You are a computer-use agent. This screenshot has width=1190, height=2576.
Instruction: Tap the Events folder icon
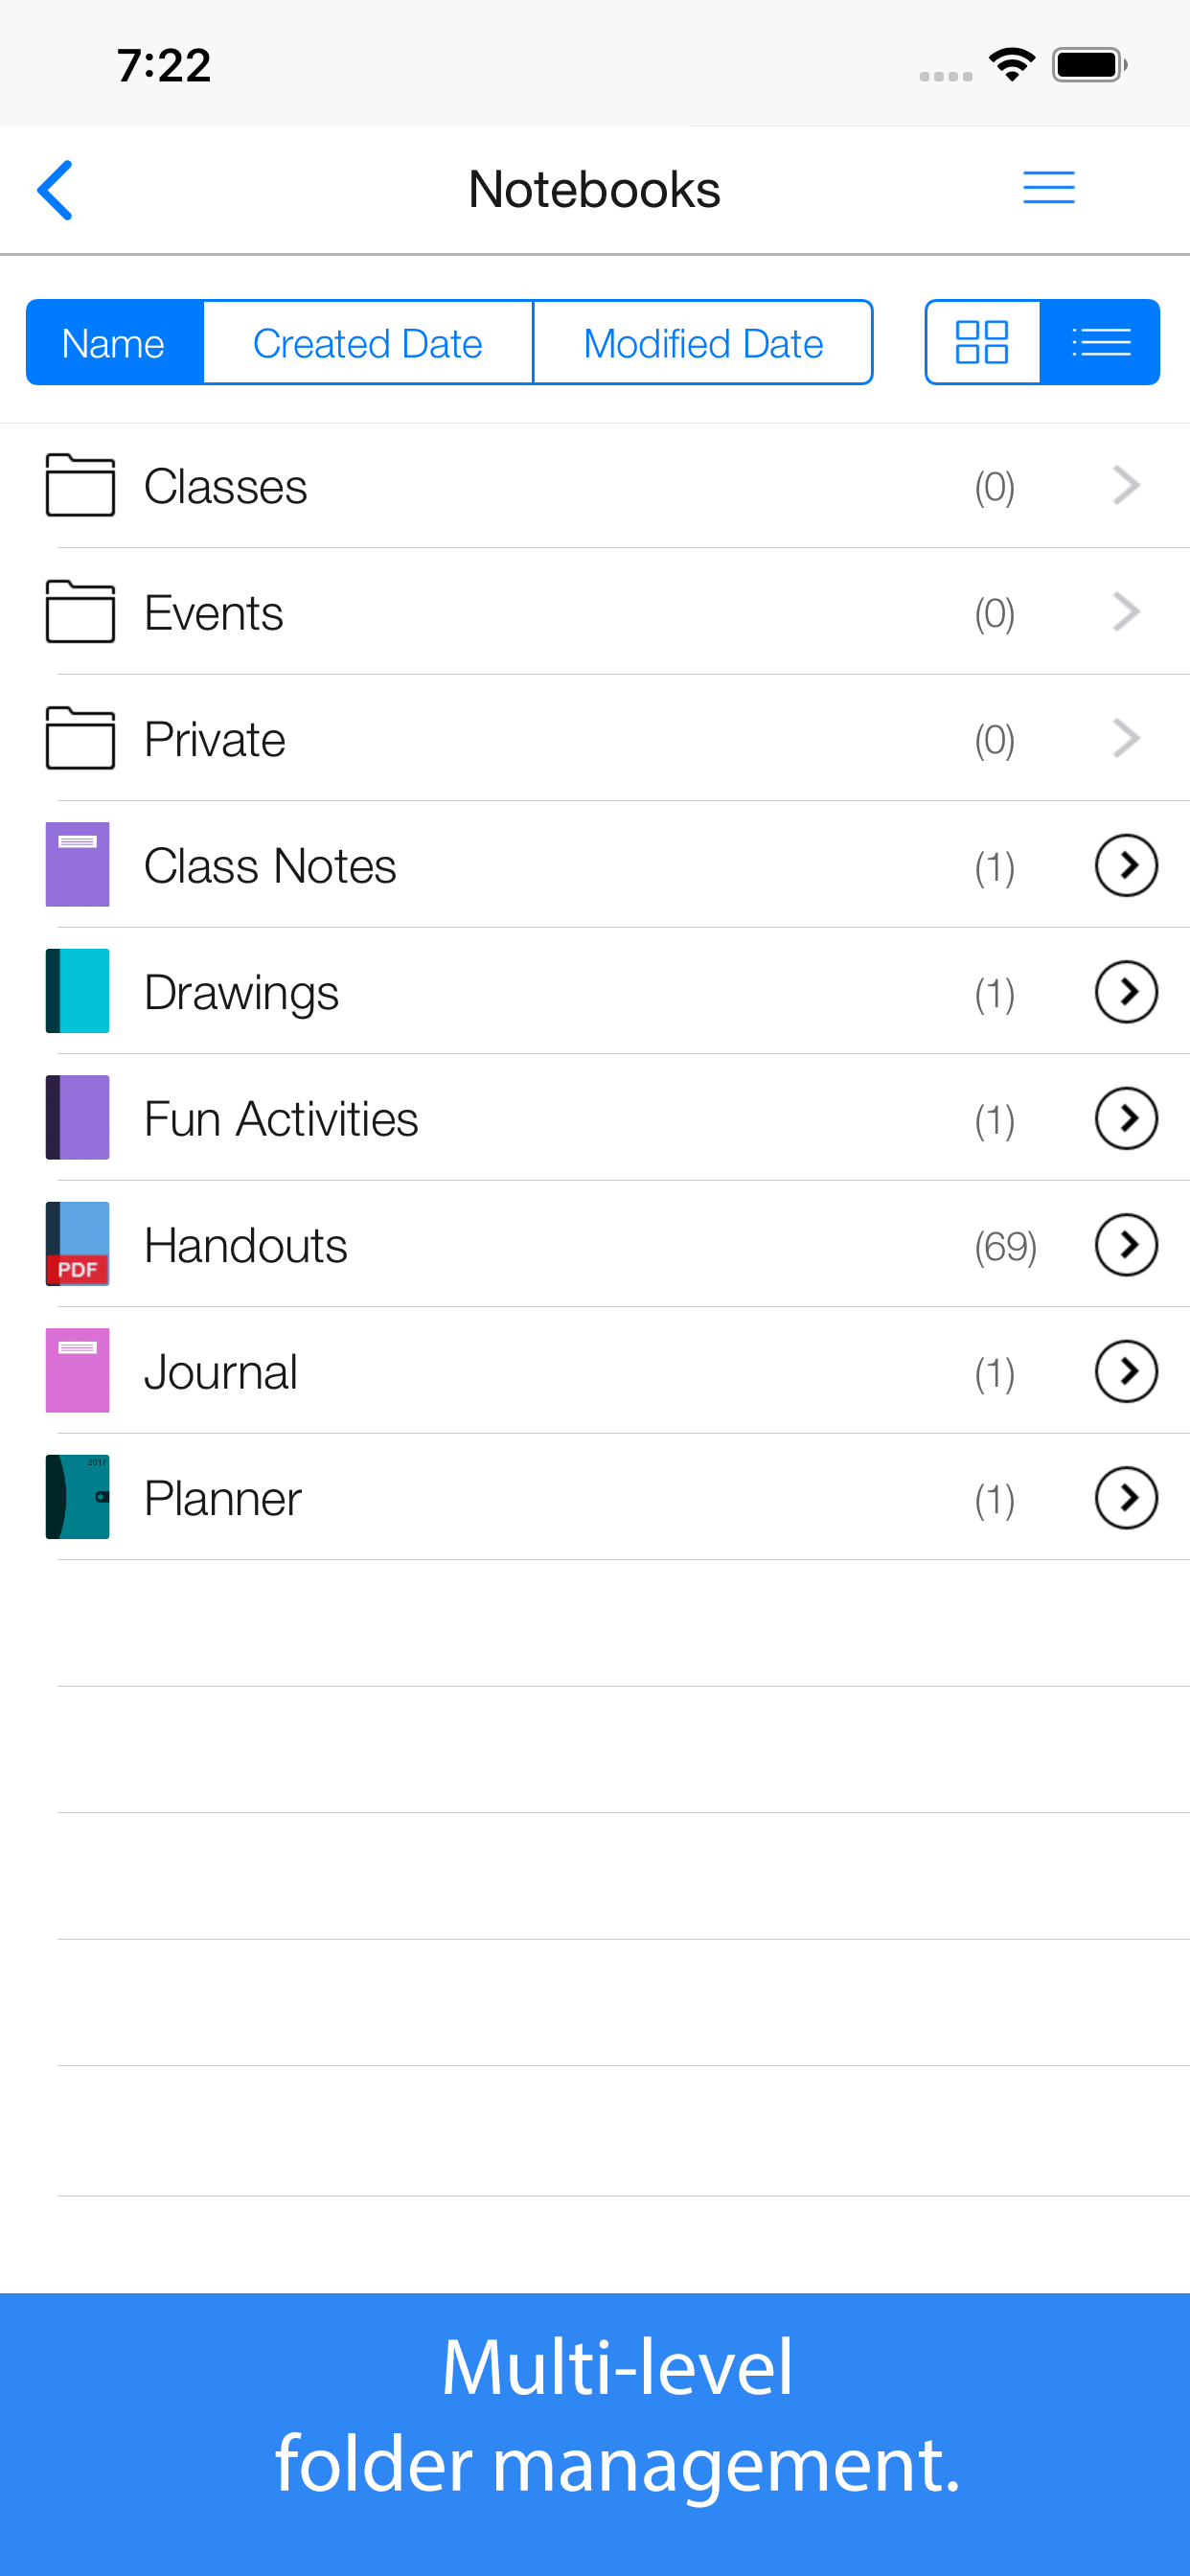pos(80,612)
